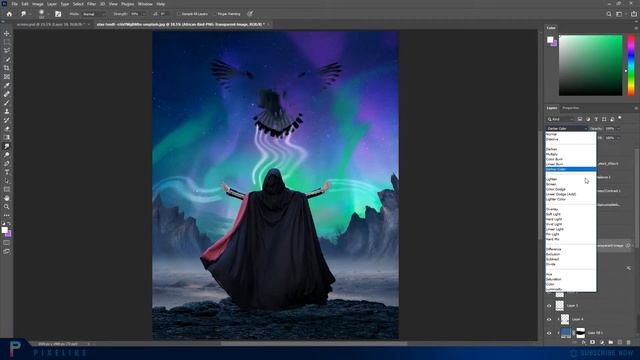Open the layer blend mode dropdown
This screenshot has height=360, width=640.
567,129
